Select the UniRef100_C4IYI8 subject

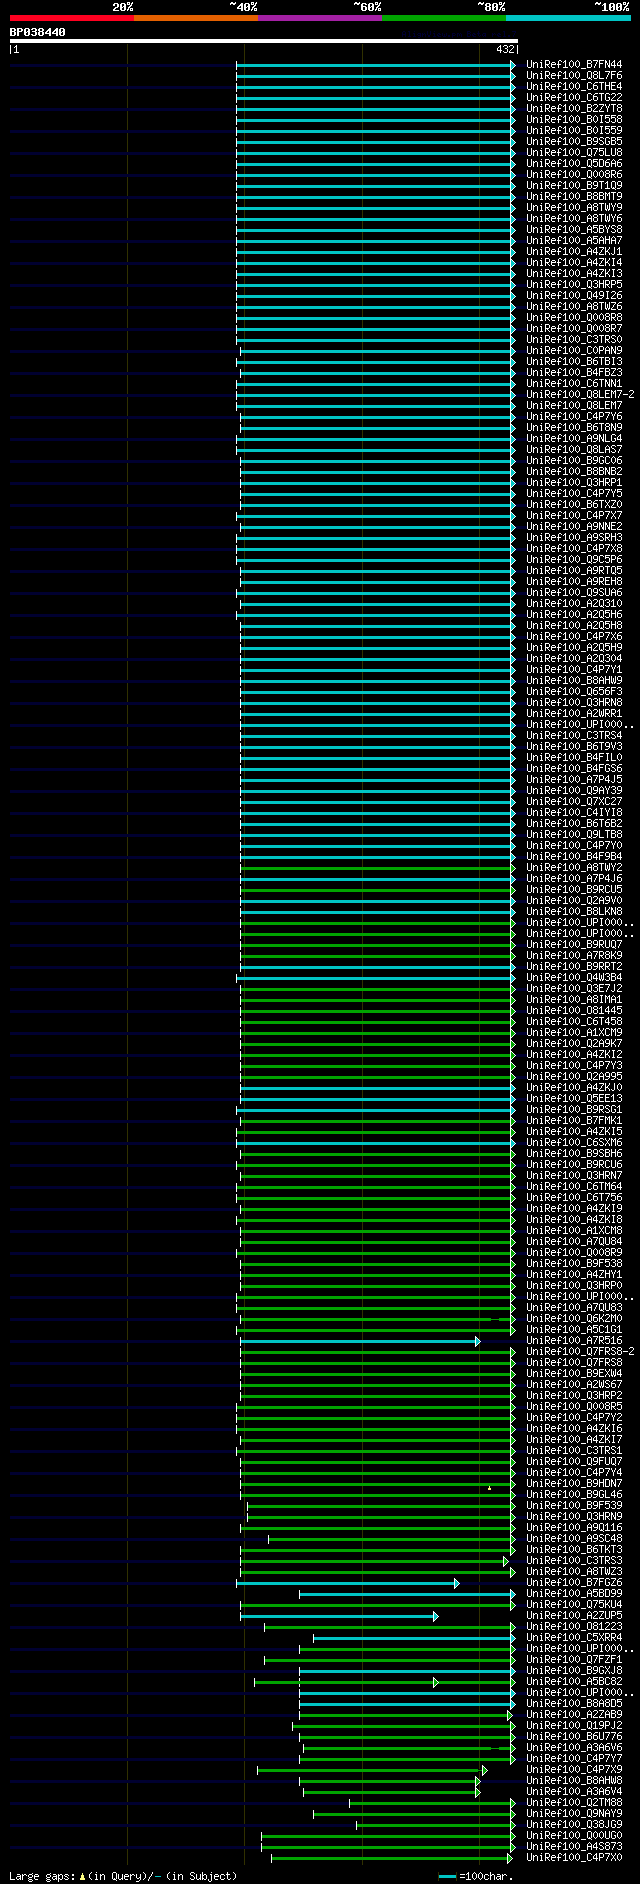pyautogui.click(x=574, y=813)
